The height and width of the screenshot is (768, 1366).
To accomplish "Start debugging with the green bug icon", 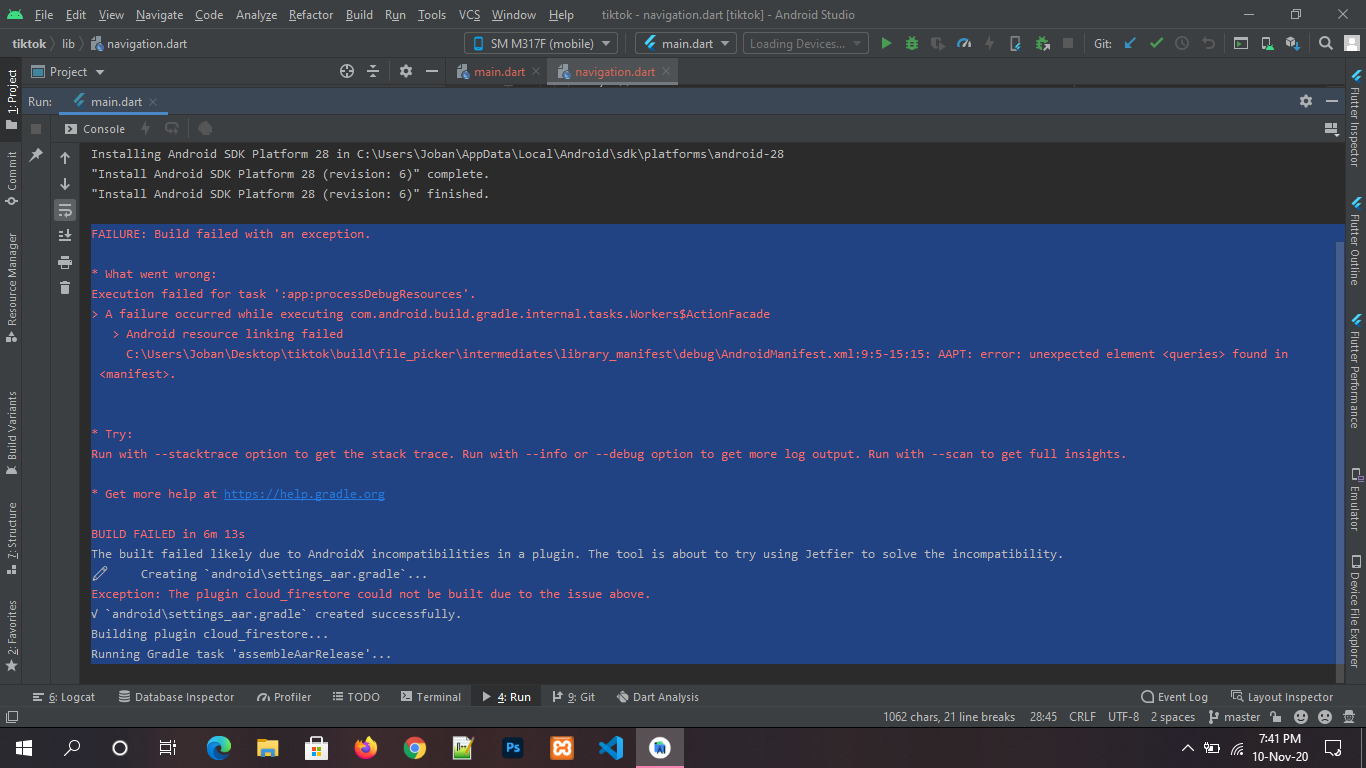I will click(x=912, y=43).
